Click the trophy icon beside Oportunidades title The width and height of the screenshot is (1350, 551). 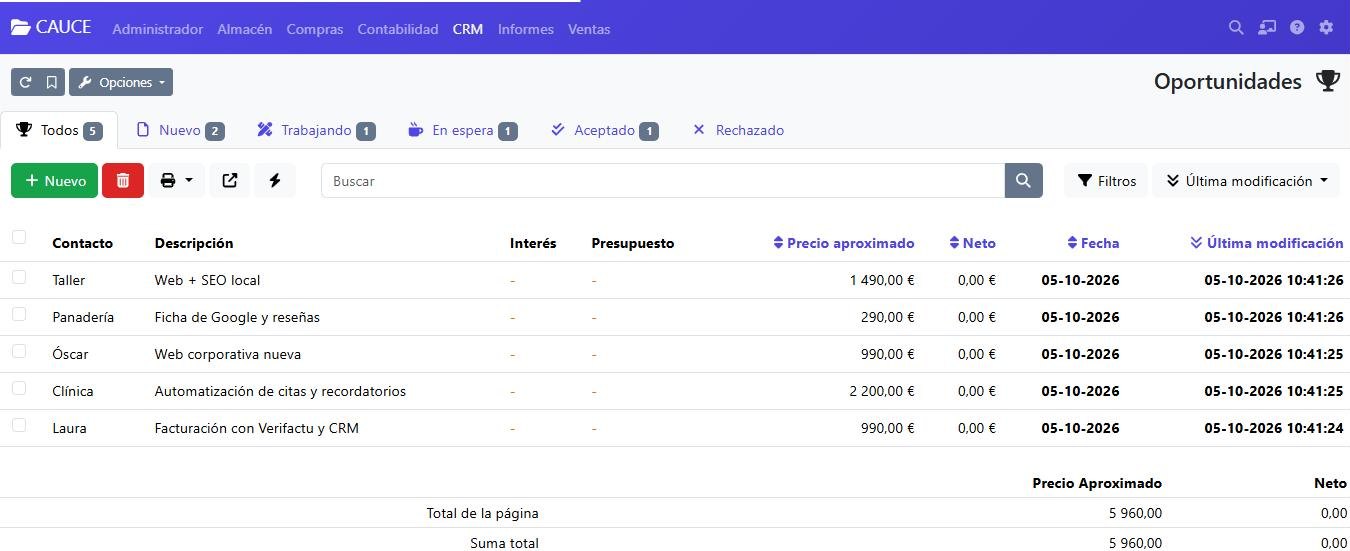click(x=1327, y=81)
